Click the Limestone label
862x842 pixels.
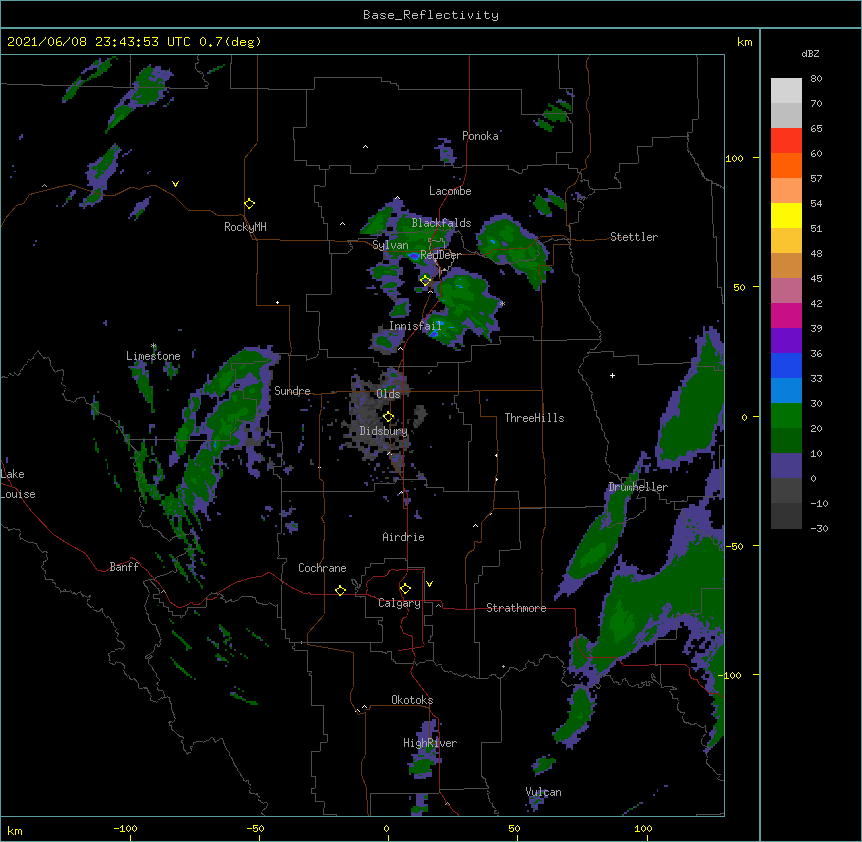click(153, 356)
